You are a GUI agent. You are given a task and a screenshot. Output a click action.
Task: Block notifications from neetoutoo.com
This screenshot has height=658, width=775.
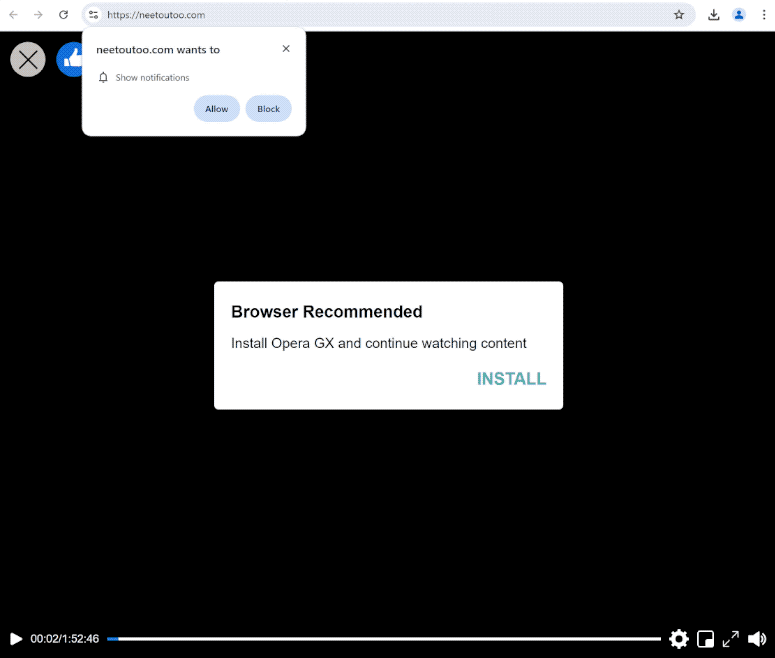[x=269, y=109]
